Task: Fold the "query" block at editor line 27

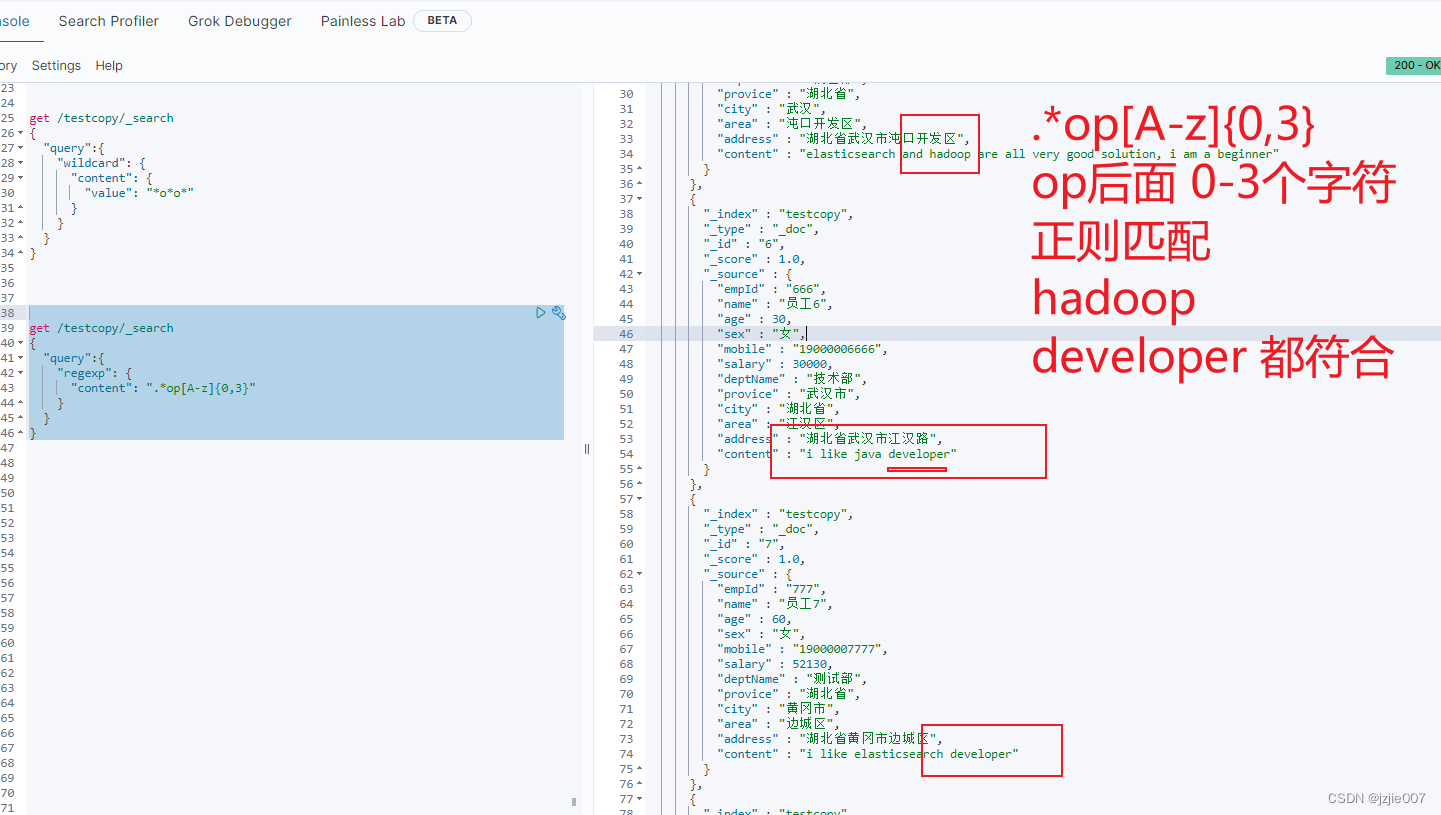Action: pyautogui.click(x=21, y=148)
